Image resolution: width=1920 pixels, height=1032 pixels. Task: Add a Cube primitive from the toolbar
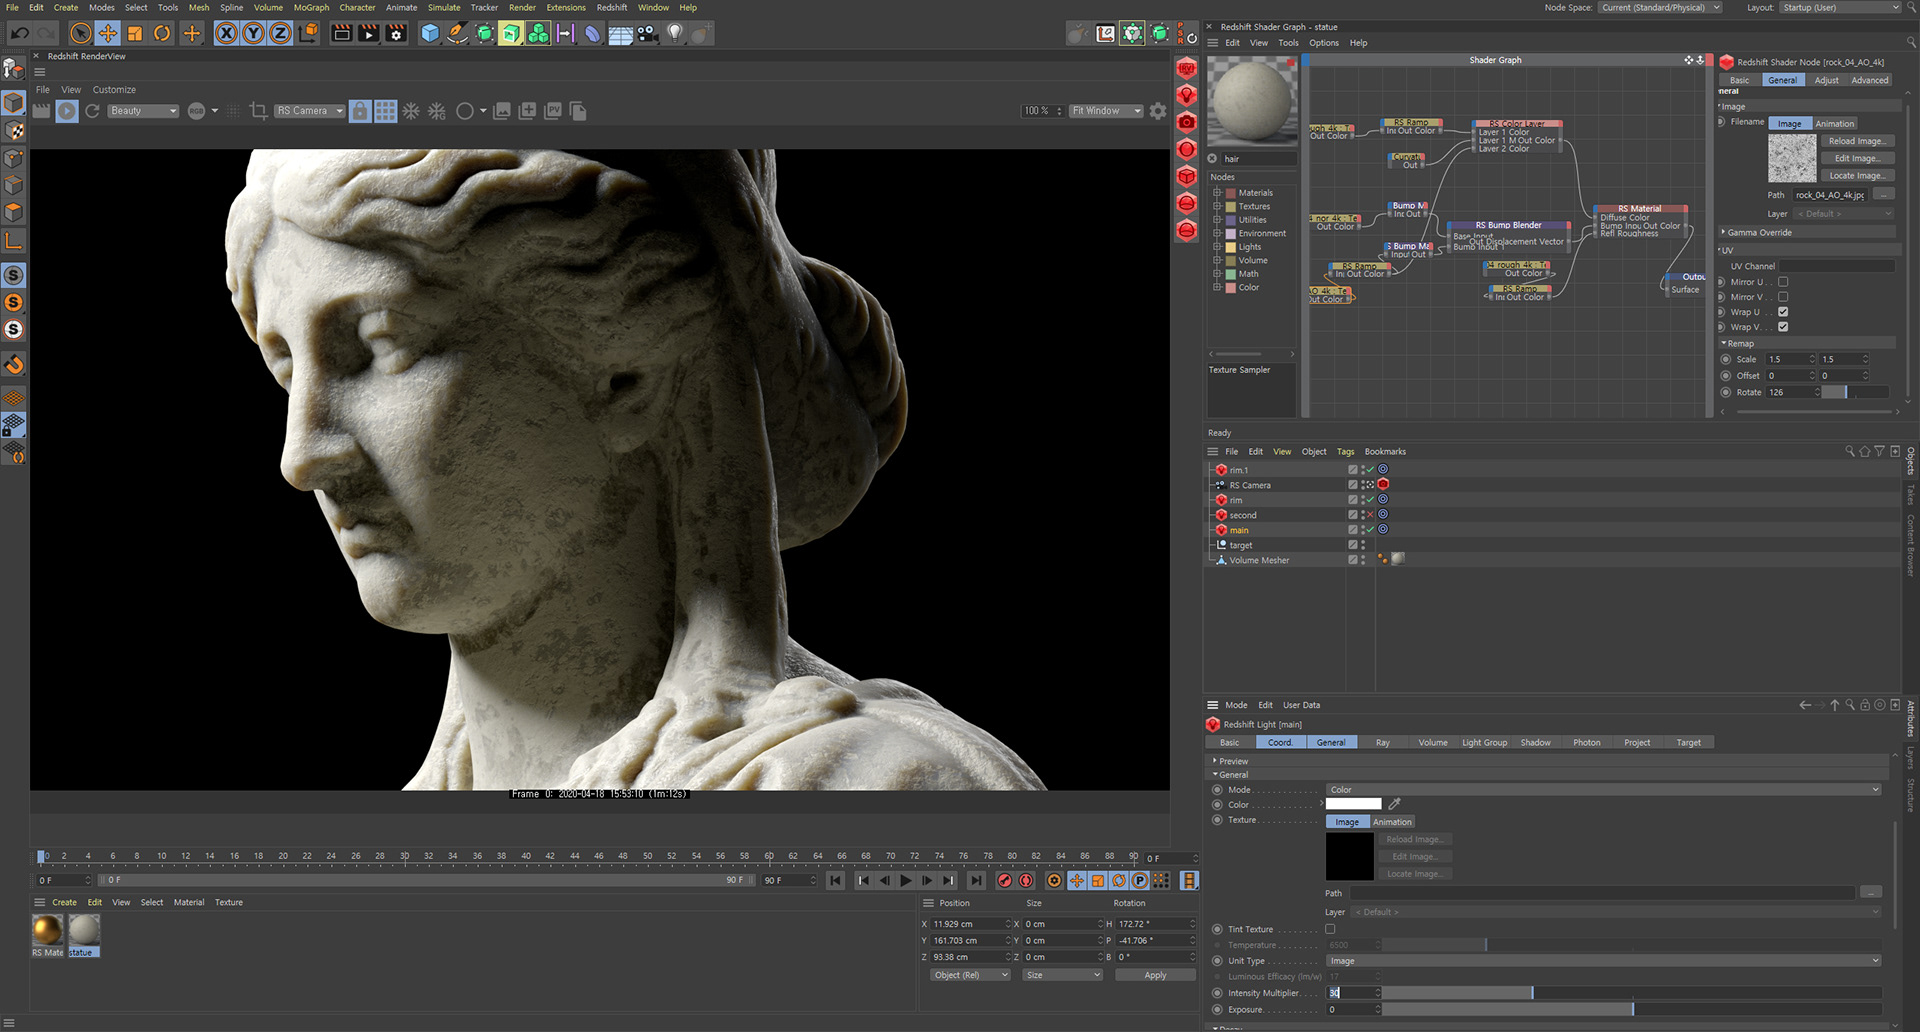point(430,34)
